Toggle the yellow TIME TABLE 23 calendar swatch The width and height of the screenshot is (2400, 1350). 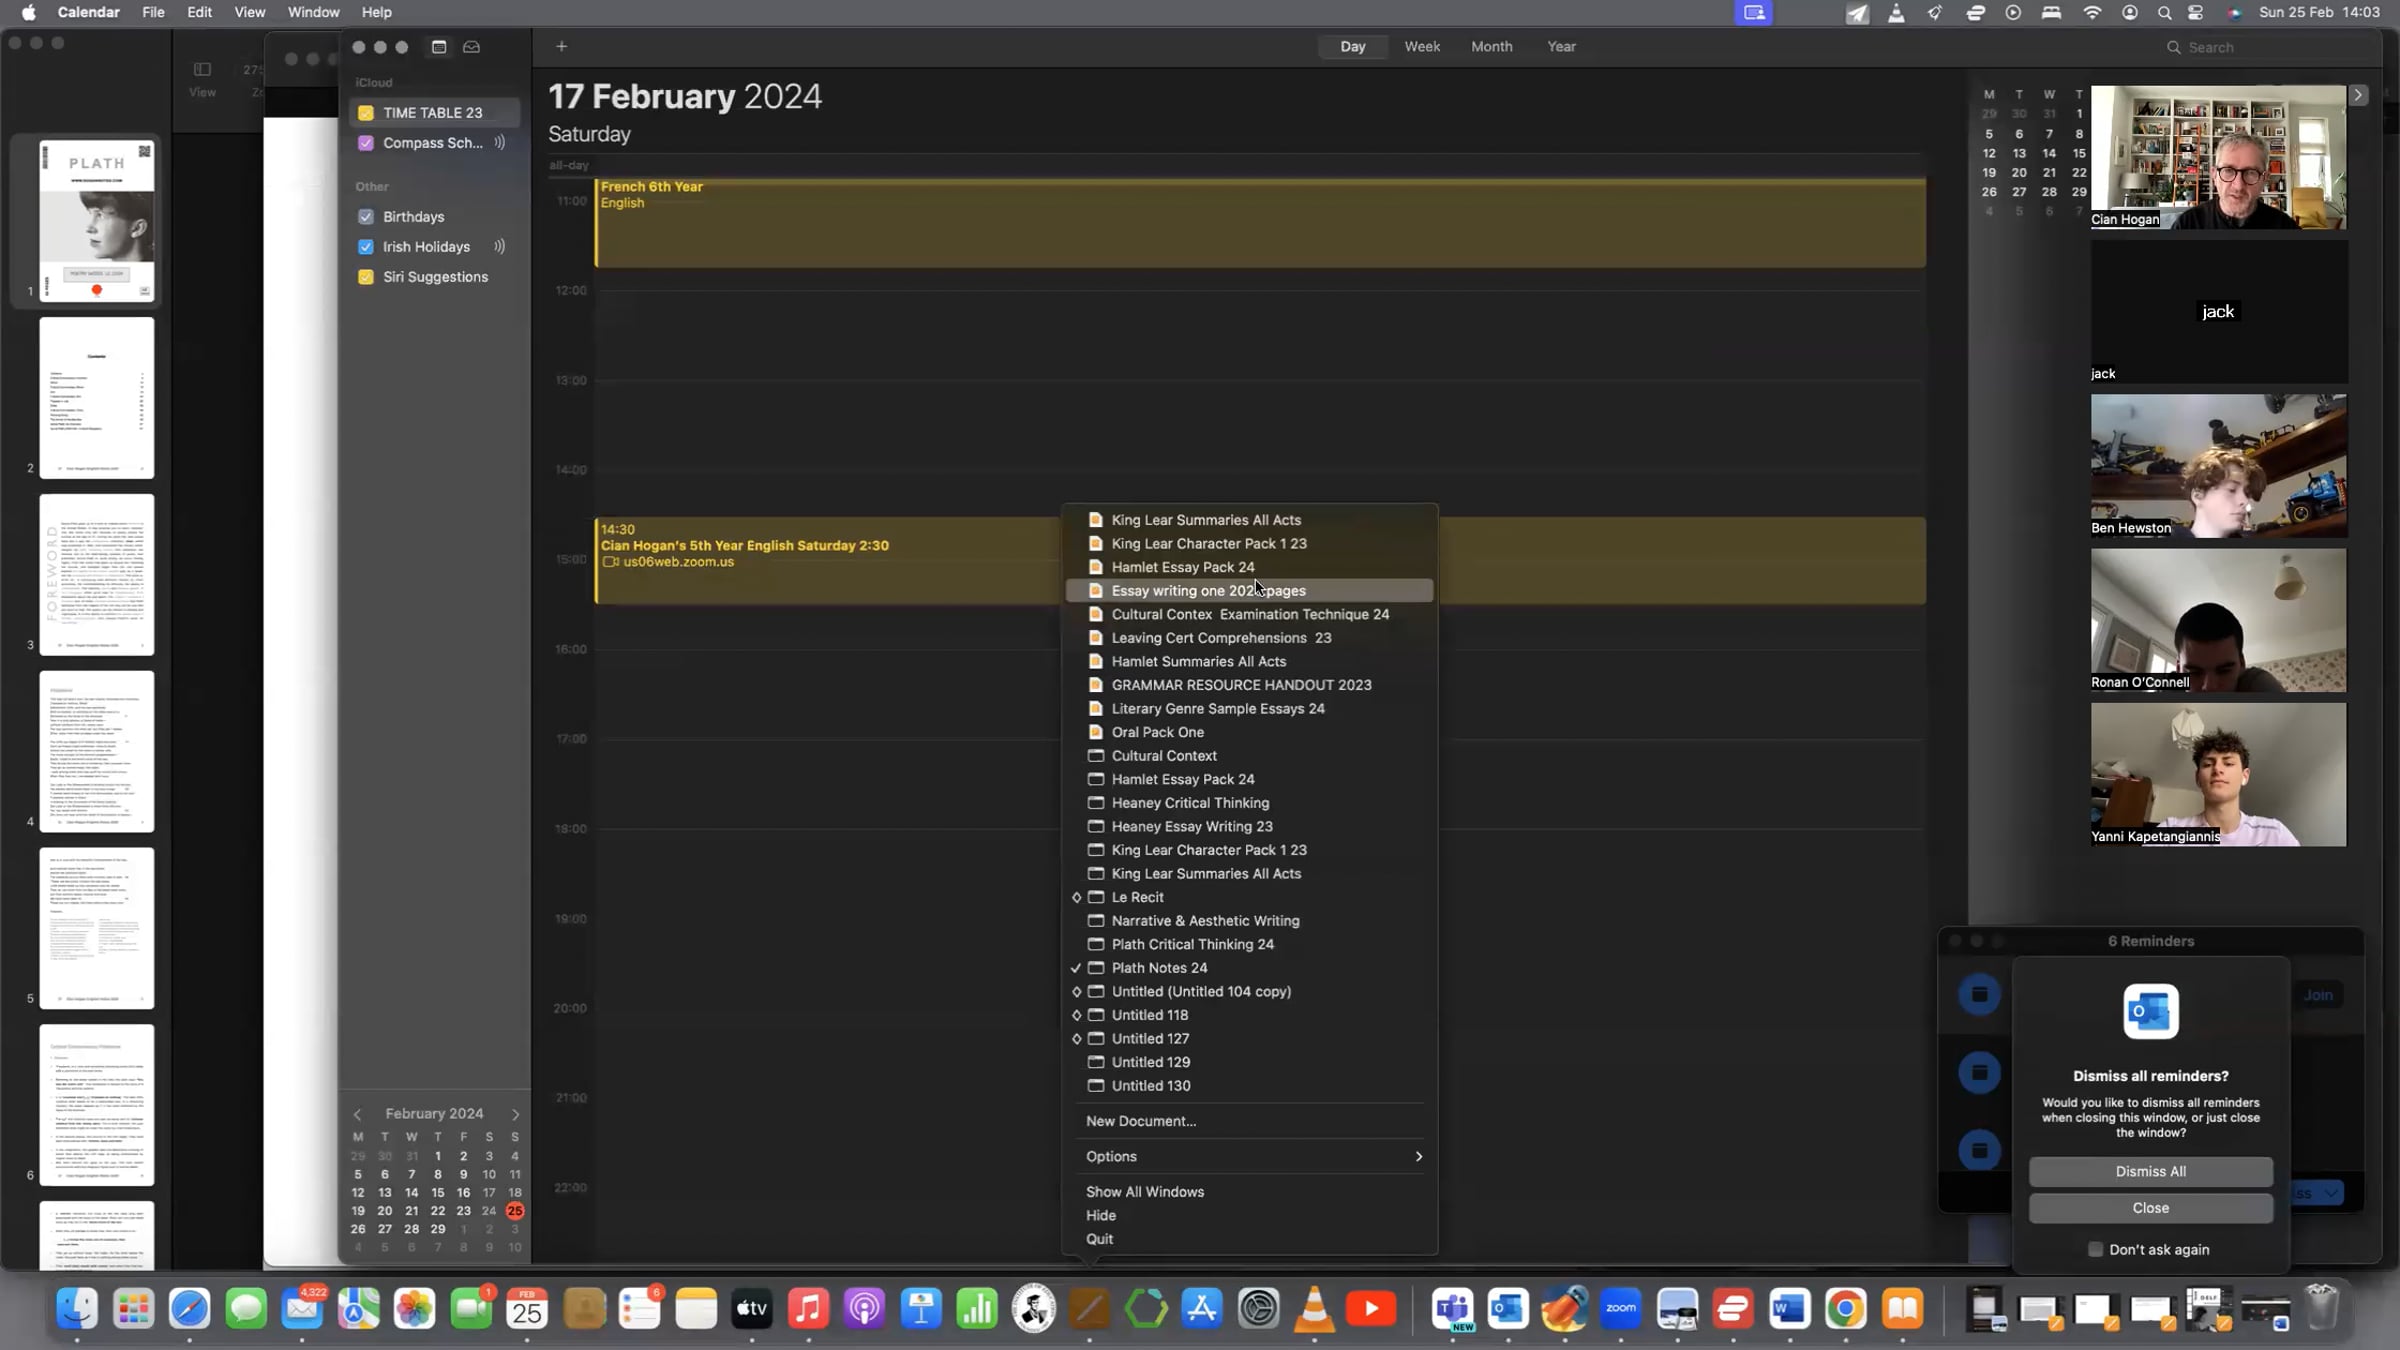tap(366, 113)
